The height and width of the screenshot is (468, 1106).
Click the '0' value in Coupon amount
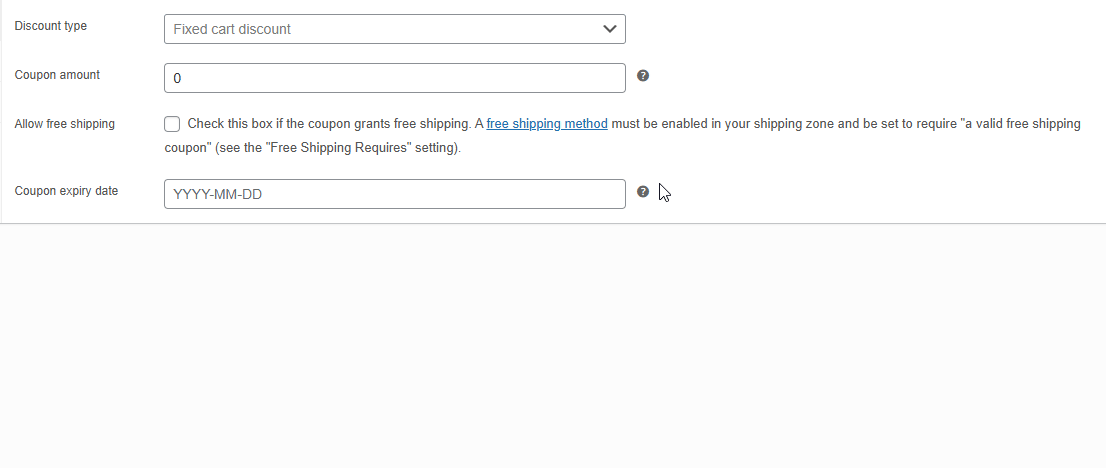[178, 78]
